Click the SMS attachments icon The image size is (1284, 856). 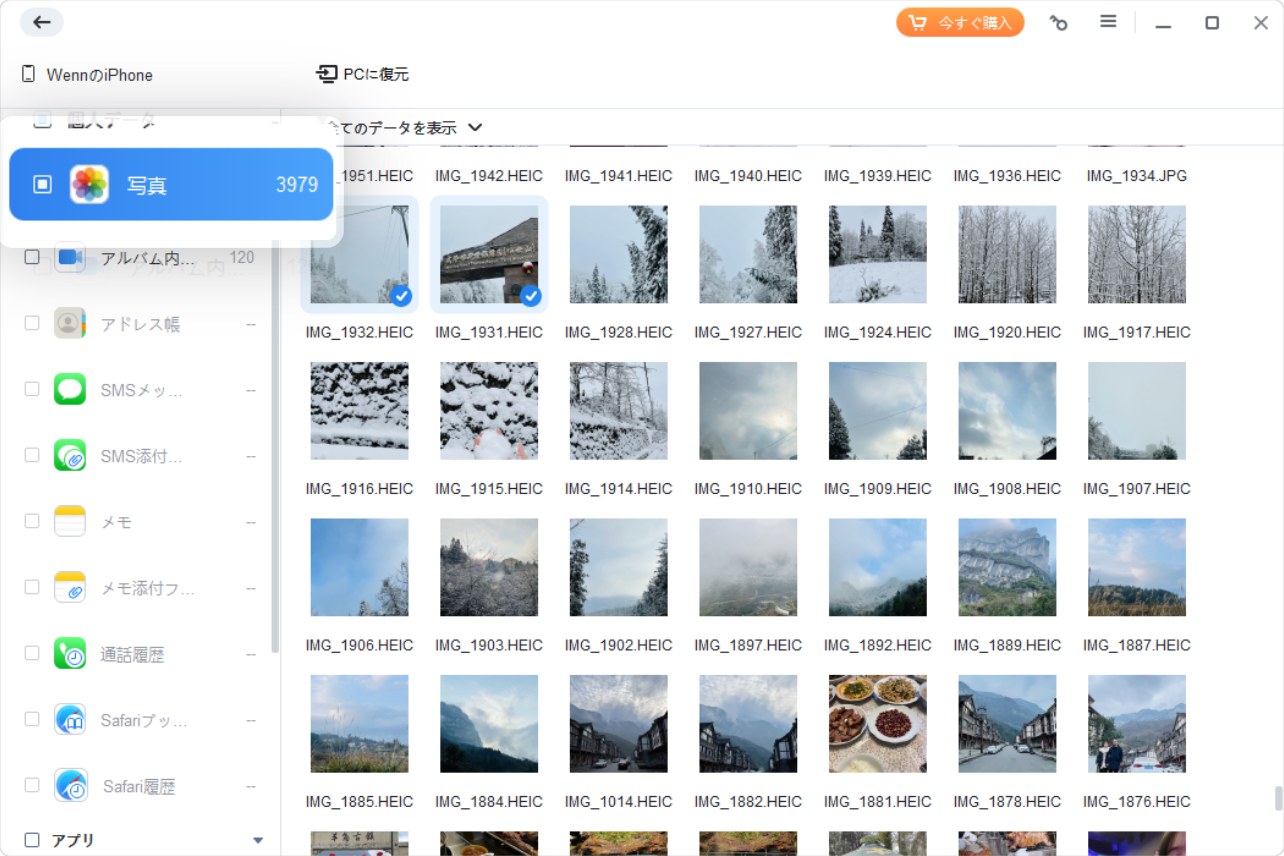point(70,455)
